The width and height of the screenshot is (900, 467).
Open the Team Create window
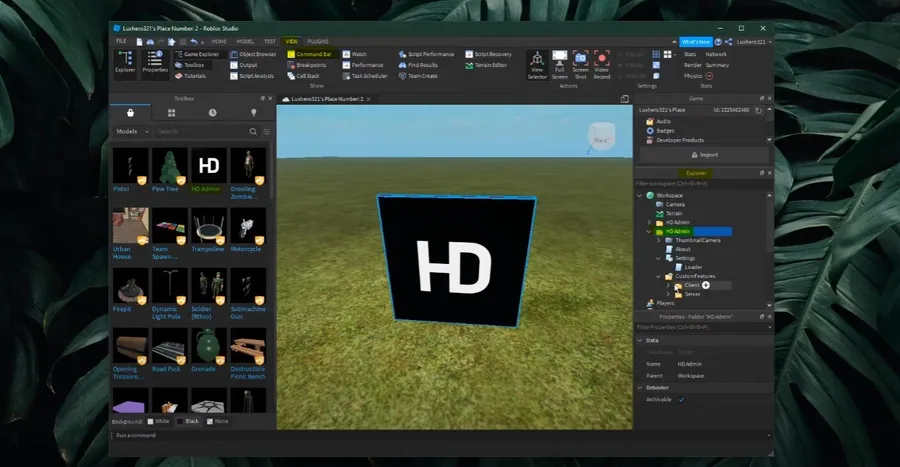point(418,76)
